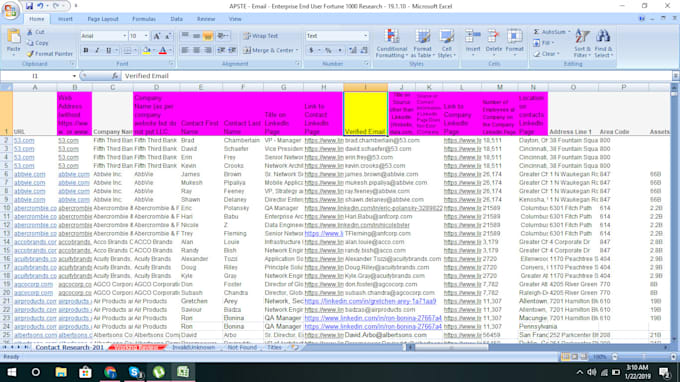Click the Office button logo
This screenshot has height=382, width=680.
pos(10,10)
